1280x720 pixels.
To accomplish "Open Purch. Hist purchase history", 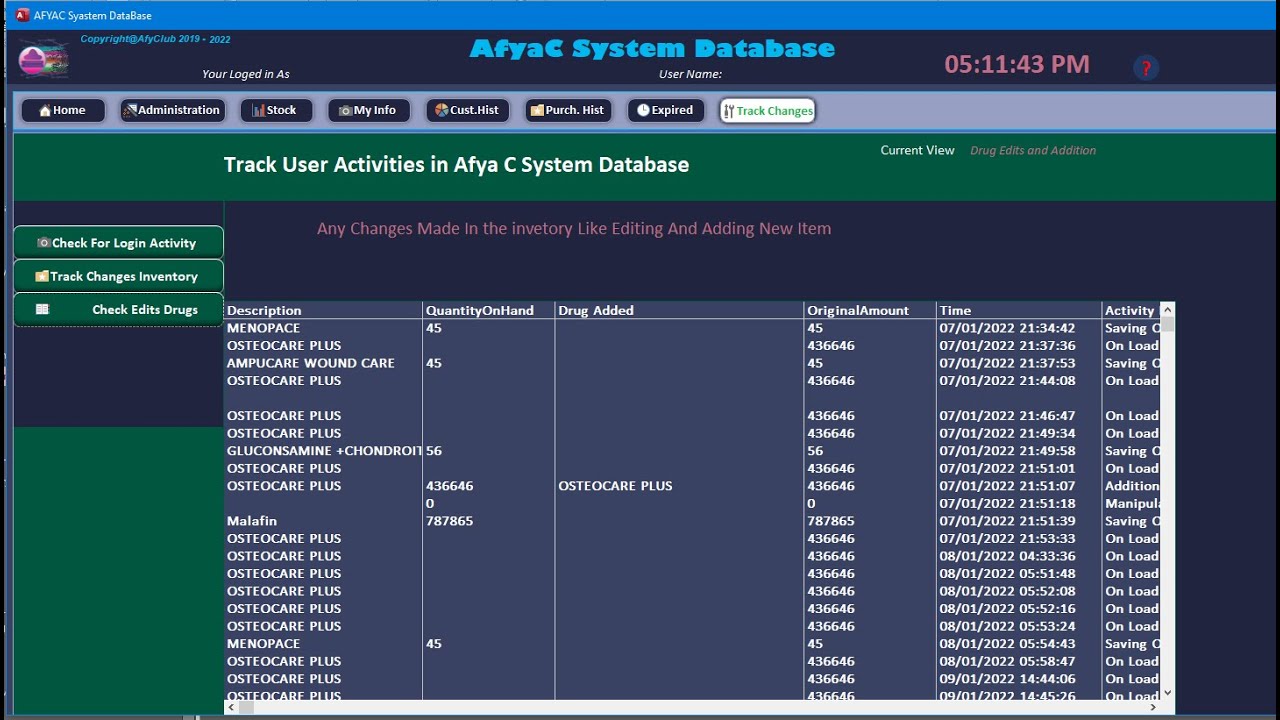I will click(568, 110).
